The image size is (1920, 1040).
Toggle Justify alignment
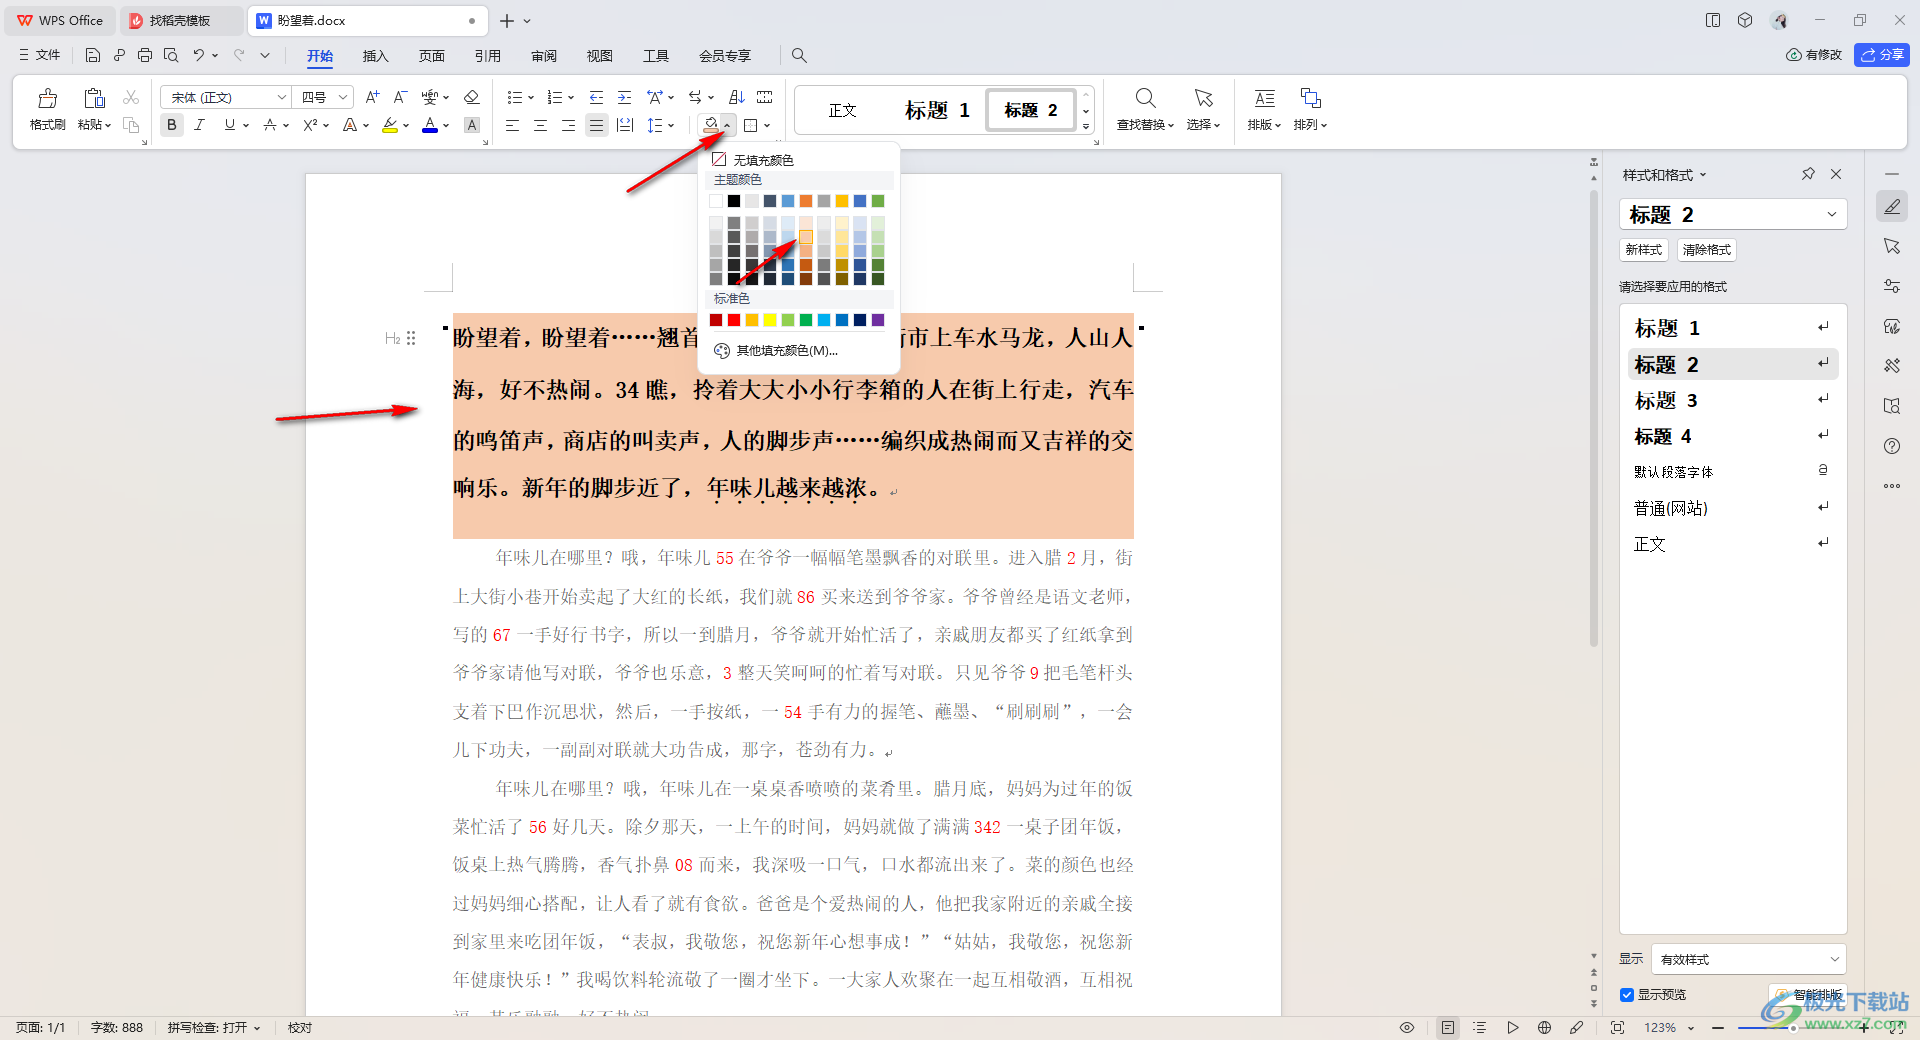coord(597,125)
